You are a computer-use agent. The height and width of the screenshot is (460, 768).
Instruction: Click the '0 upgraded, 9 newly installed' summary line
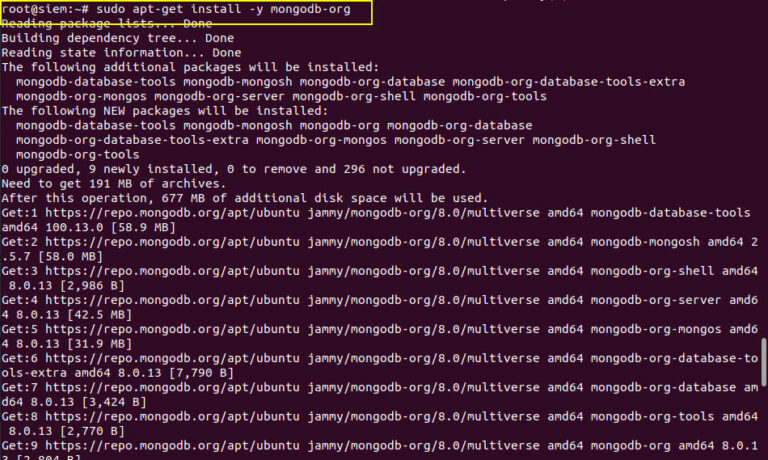point(234,169)
